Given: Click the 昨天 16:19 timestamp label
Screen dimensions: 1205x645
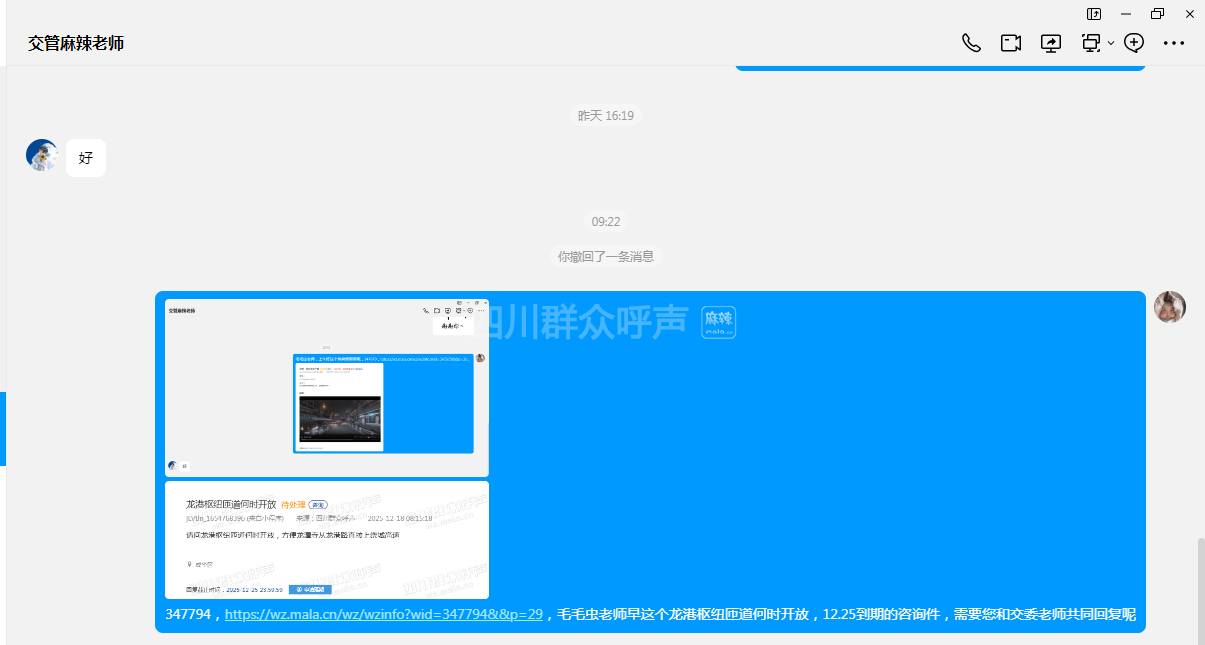Looking at the screenshot, I should click(605, 116).
